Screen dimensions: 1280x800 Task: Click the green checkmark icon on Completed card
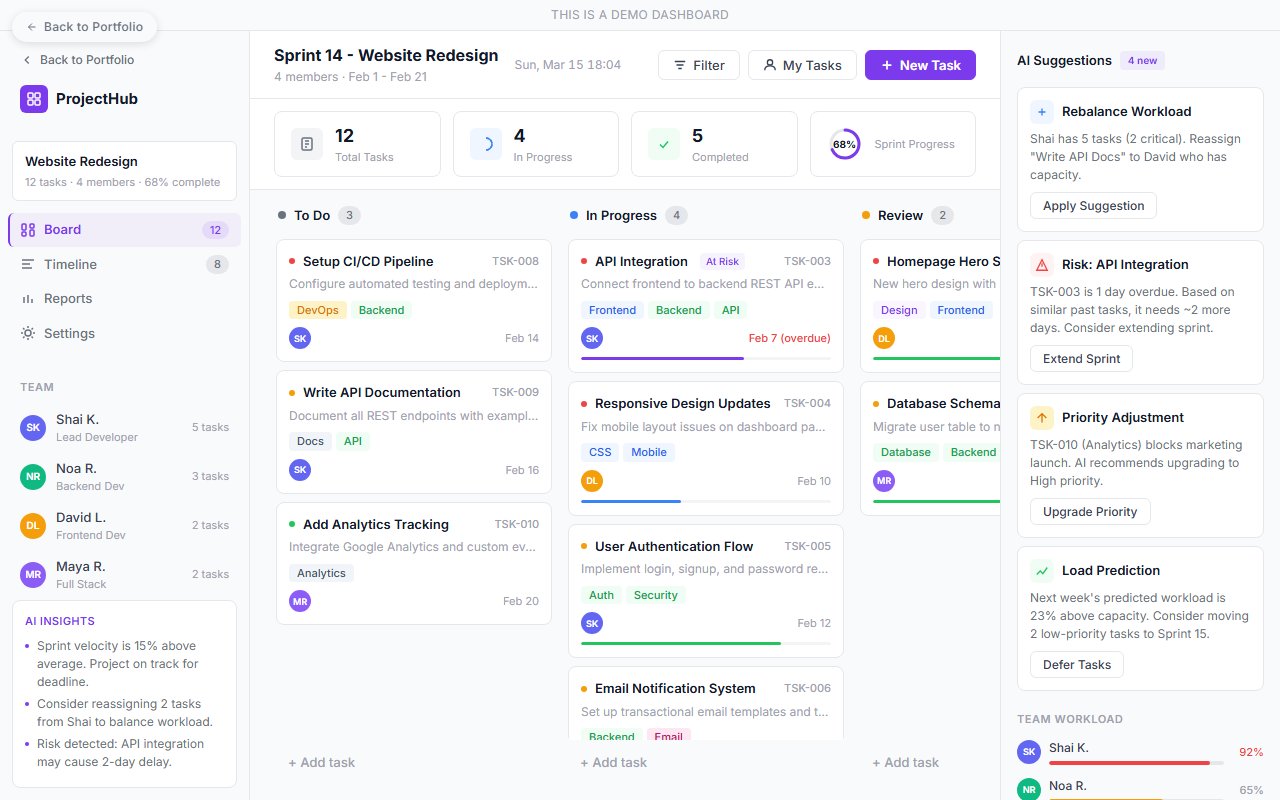663,144
